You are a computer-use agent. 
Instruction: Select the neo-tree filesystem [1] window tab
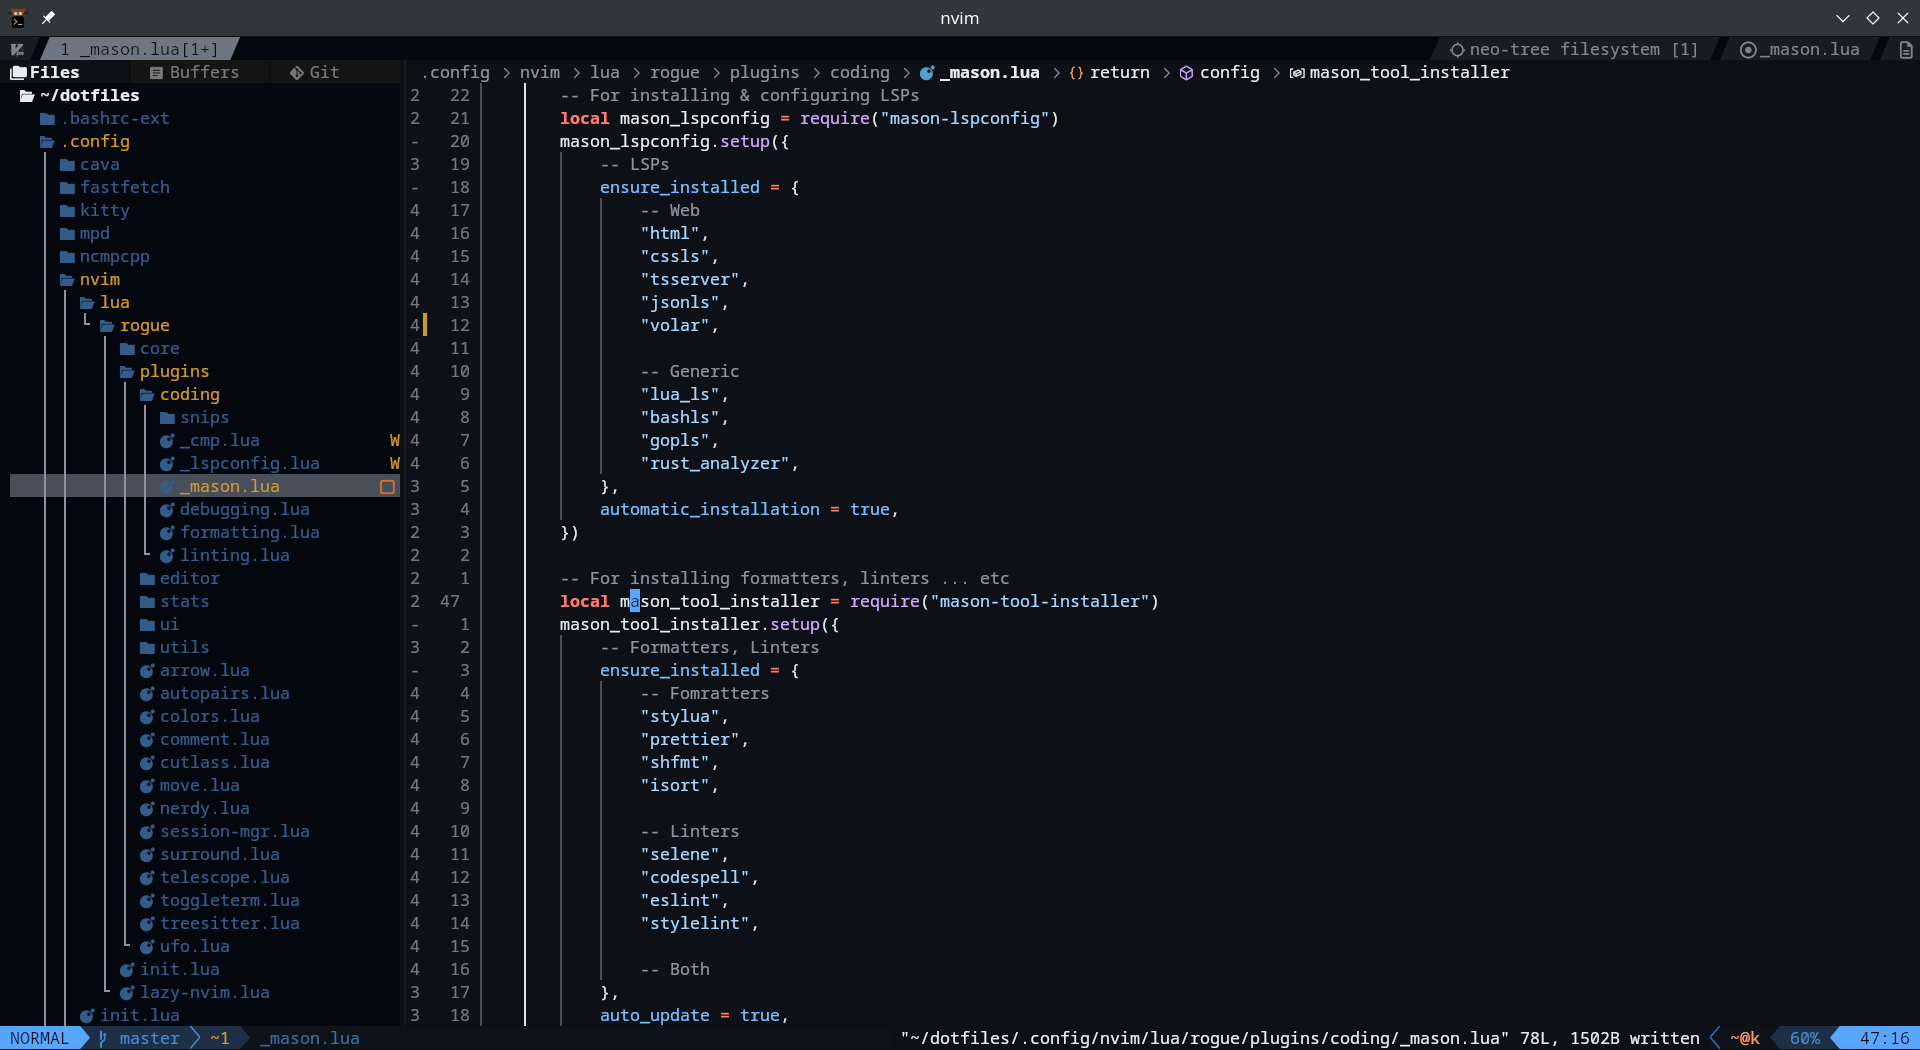[1574, 49]
